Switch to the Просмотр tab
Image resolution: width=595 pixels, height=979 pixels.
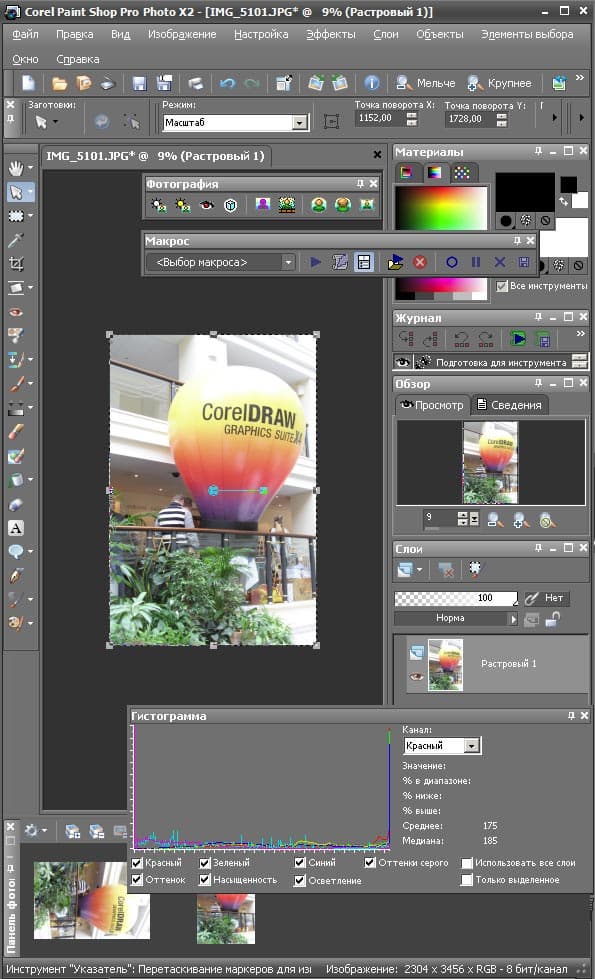click(x=432, y=405)
